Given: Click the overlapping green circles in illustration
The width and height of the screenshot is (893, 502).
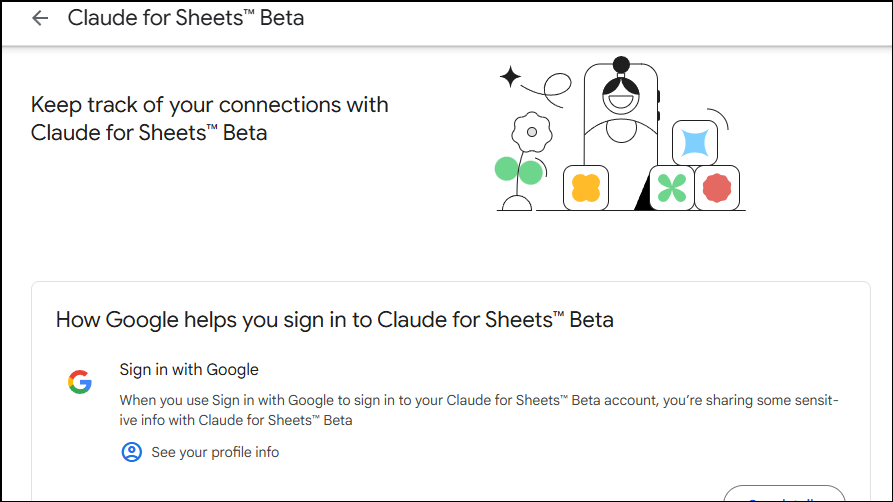Looking at the screenshot, I should 519,171.
